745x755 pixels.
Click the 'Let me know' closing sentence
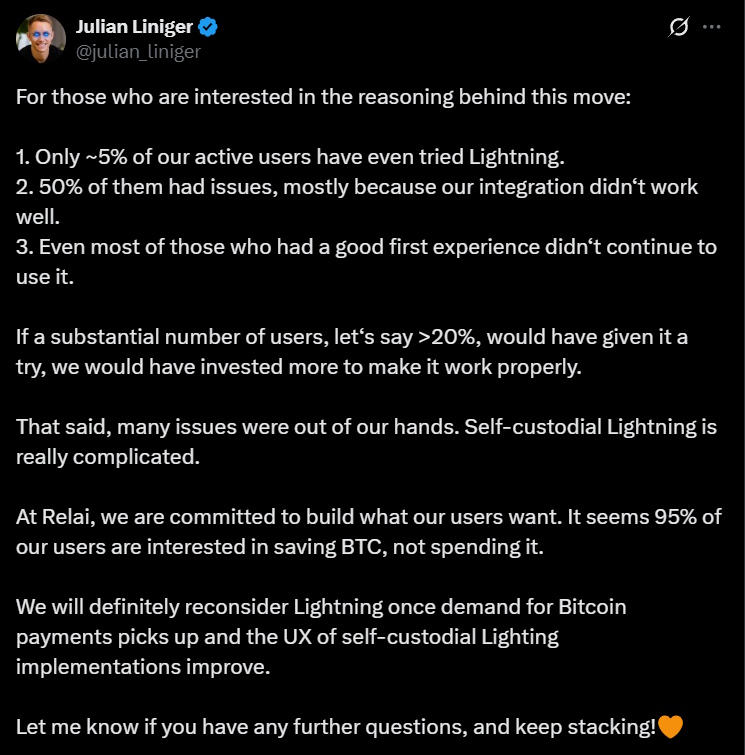pos(336,727)
